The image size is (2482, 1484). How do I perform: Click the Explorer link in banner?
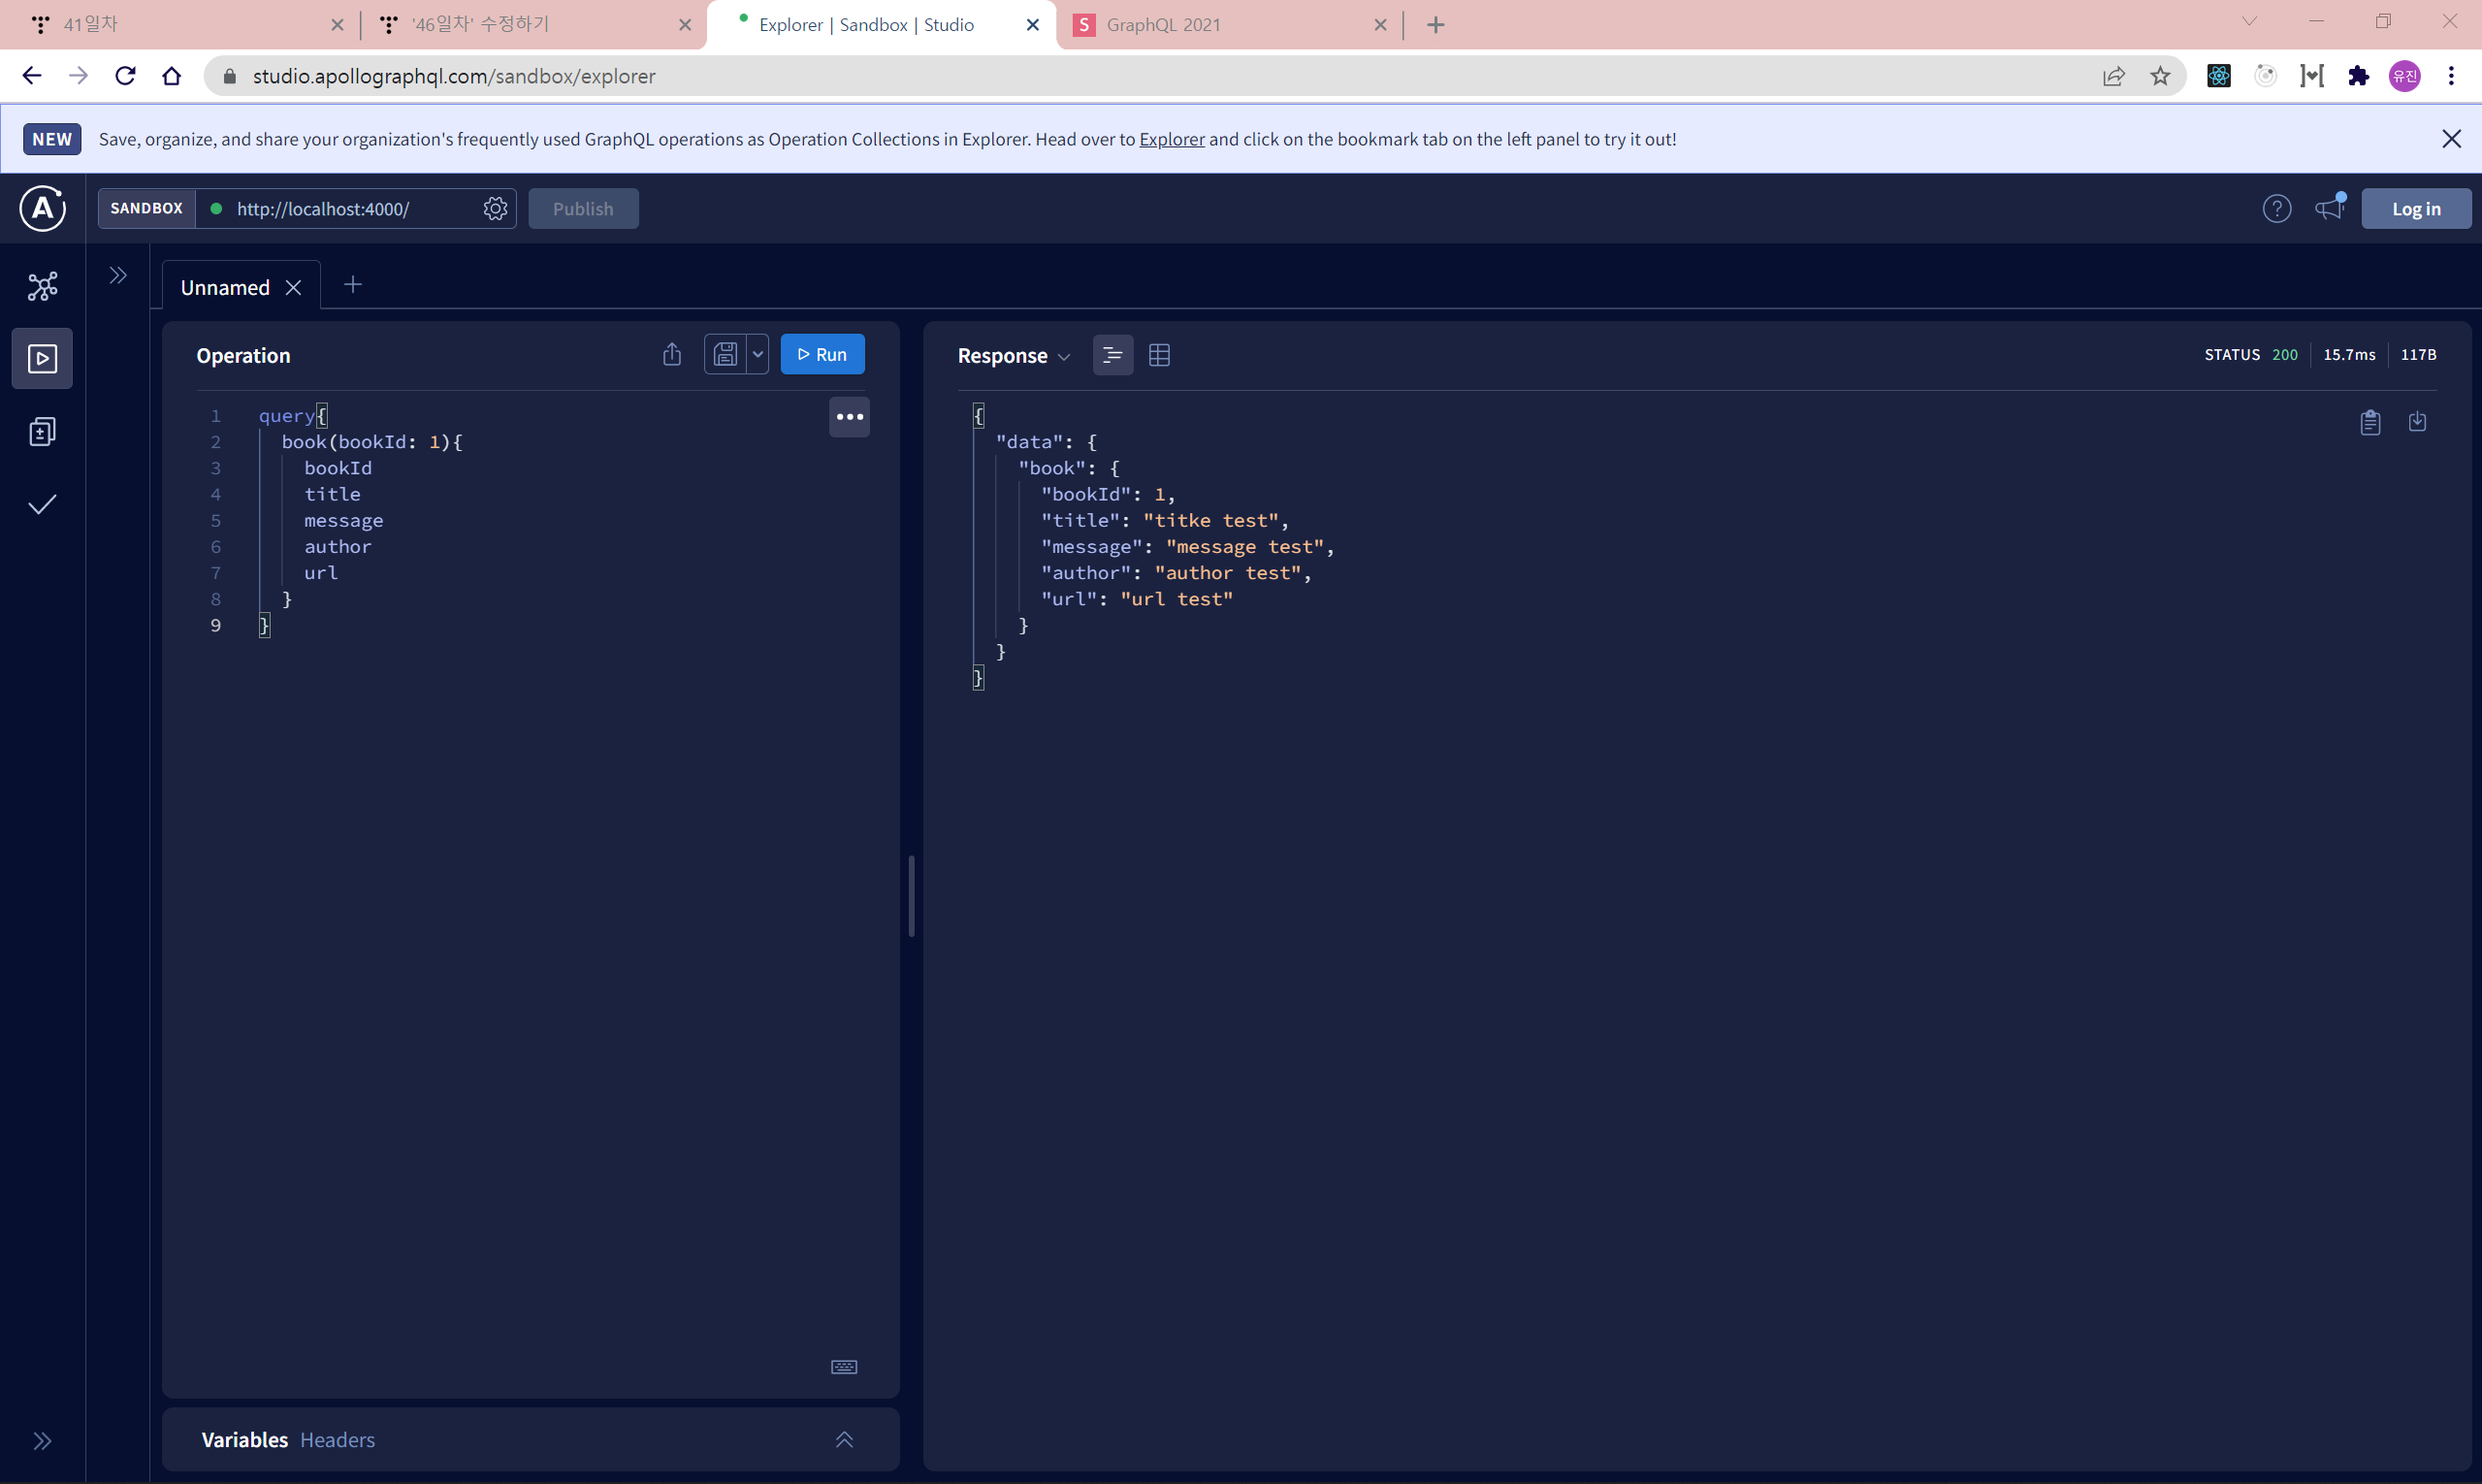(x=1171, y=139)
